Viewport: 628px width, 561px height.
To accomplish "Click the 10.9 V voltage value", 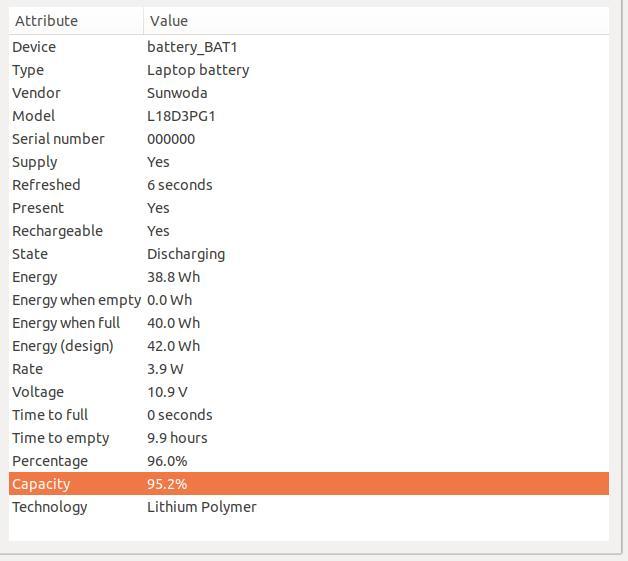I will pos(167,392).
